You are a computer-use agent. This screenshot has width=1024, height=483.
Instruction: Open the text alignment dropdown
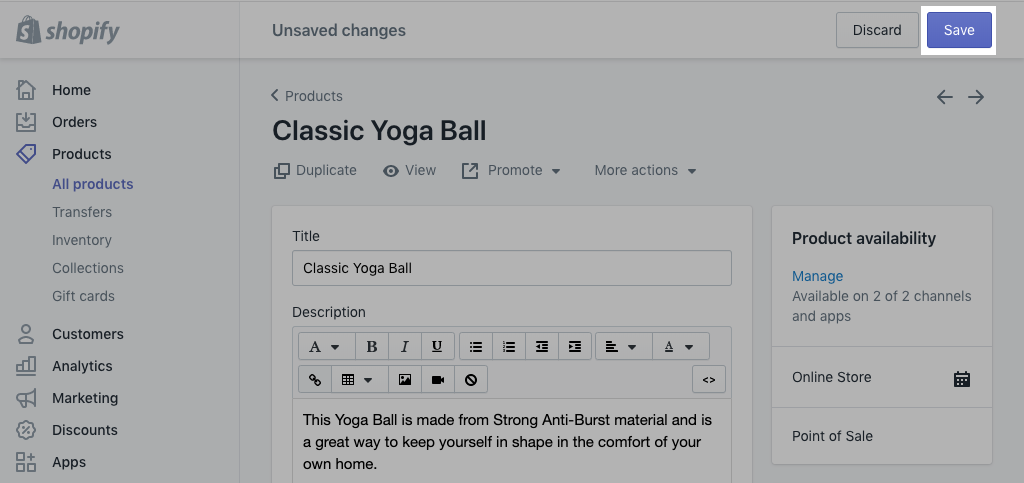[x=622, y=347]
